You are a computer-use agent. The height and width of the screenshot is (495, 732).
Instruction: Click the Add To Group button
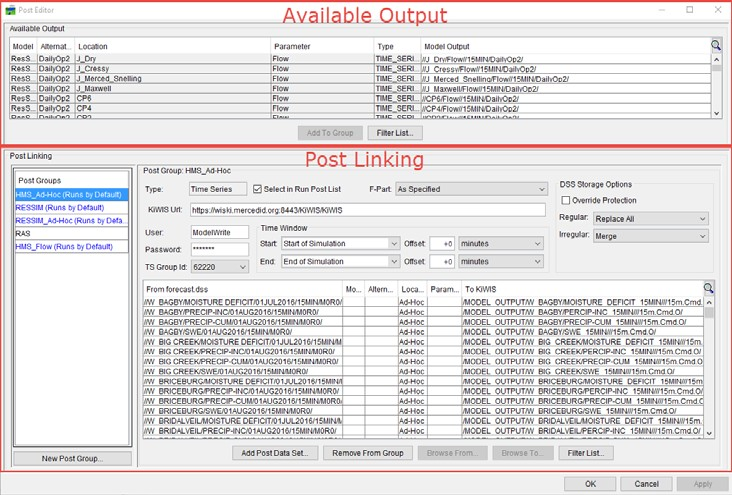tap(330, 133)
